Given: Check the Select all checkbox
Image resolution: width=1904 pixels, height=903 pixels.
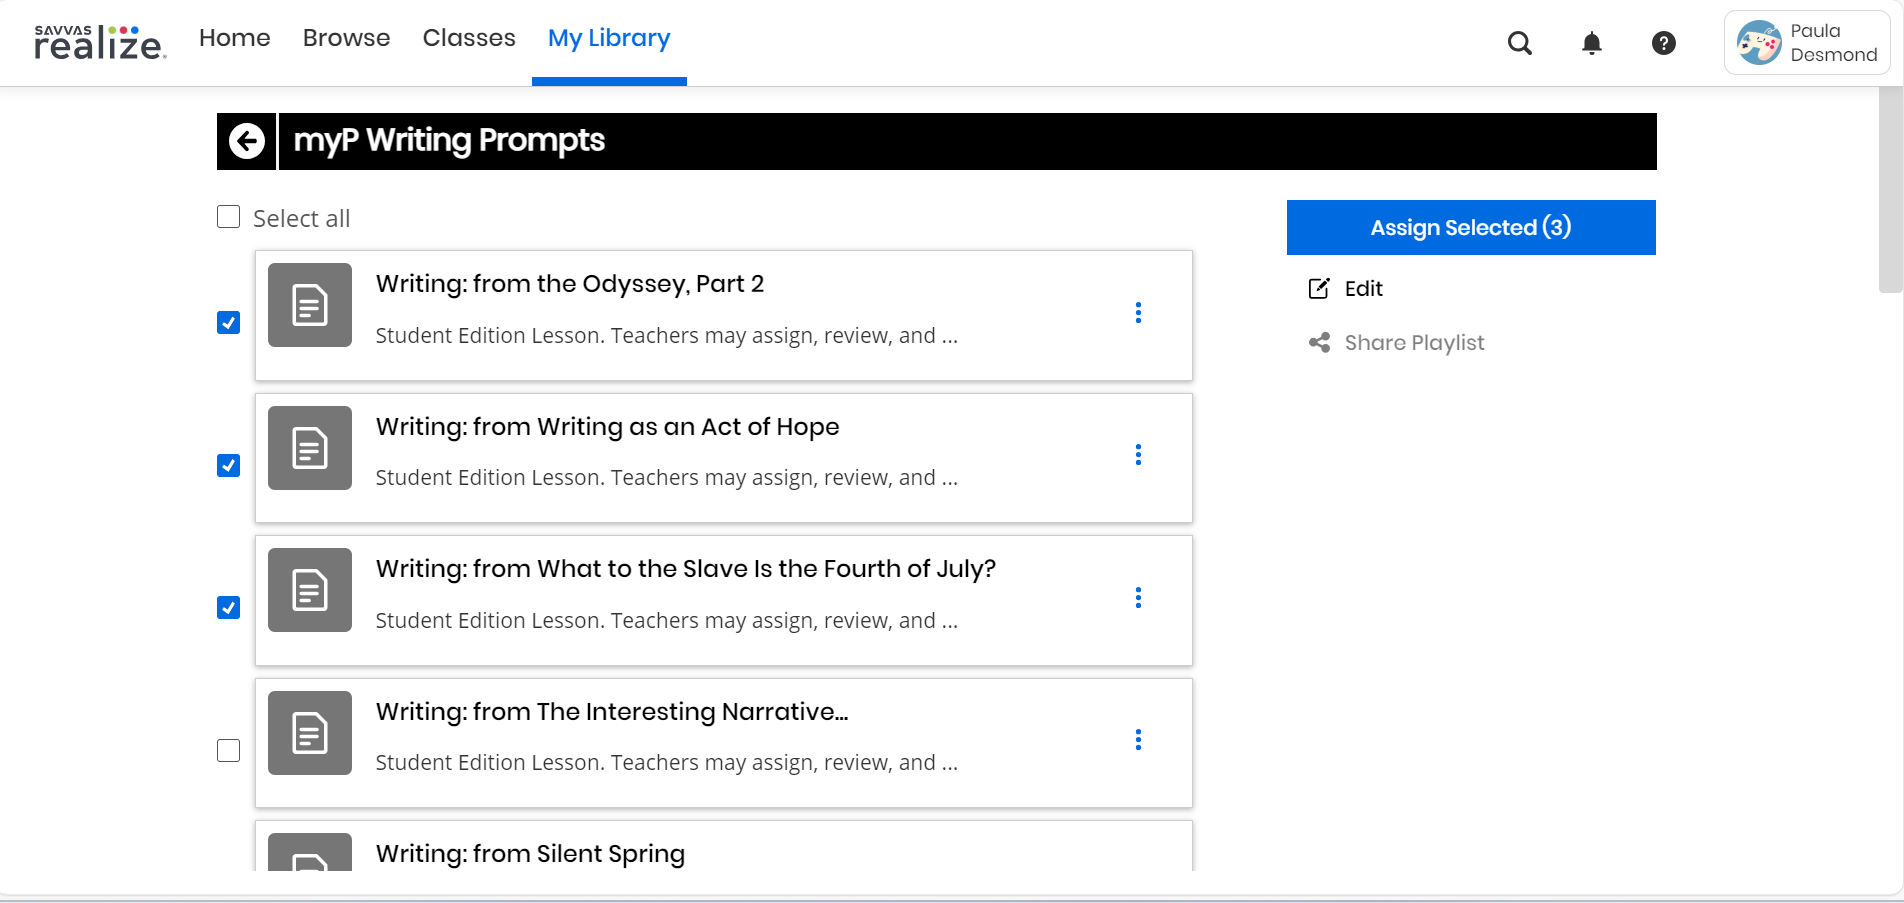Looking at the screenshot, I should tap(229, 217).
